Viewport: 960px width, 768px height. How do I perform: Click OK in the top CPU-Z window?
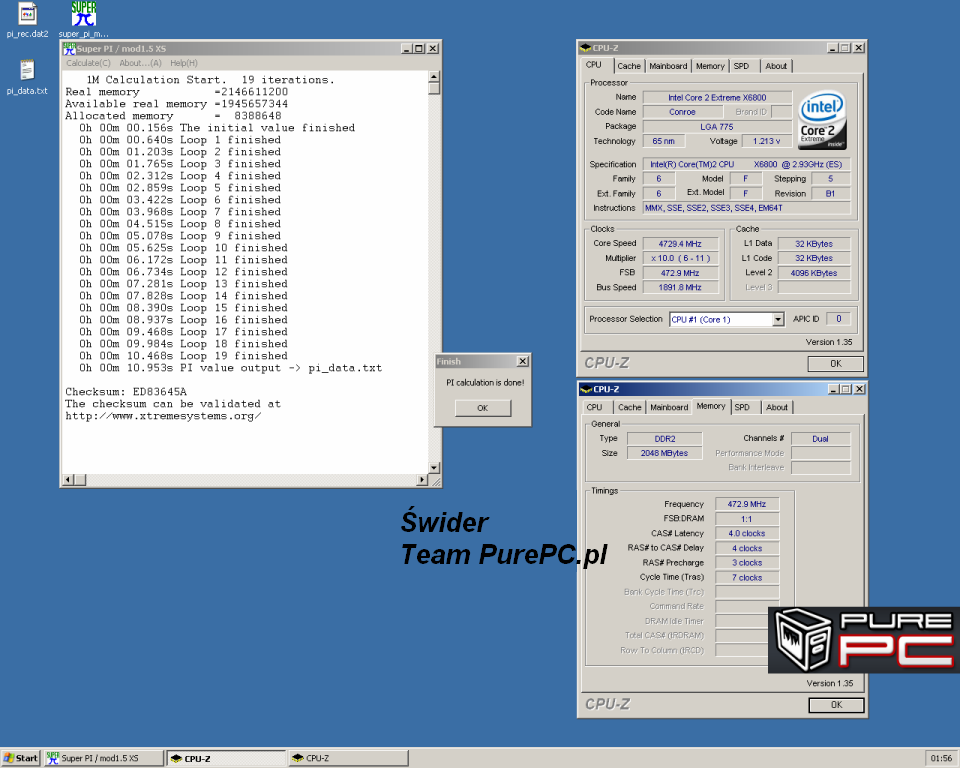click(836, 364)
